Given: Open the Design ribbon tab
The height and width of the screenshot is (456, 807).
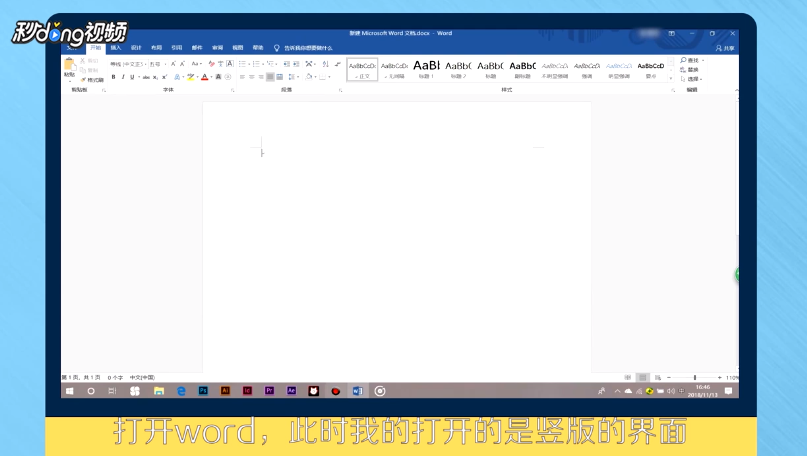Looking at the screenshot, I should (x=136, y=48).
